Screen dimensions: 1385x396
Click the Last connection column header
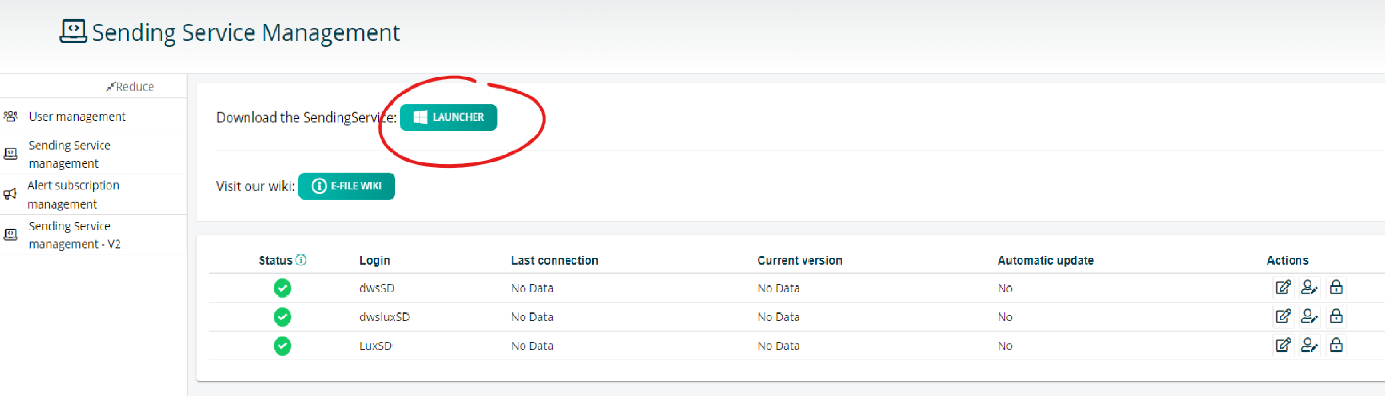554,260
